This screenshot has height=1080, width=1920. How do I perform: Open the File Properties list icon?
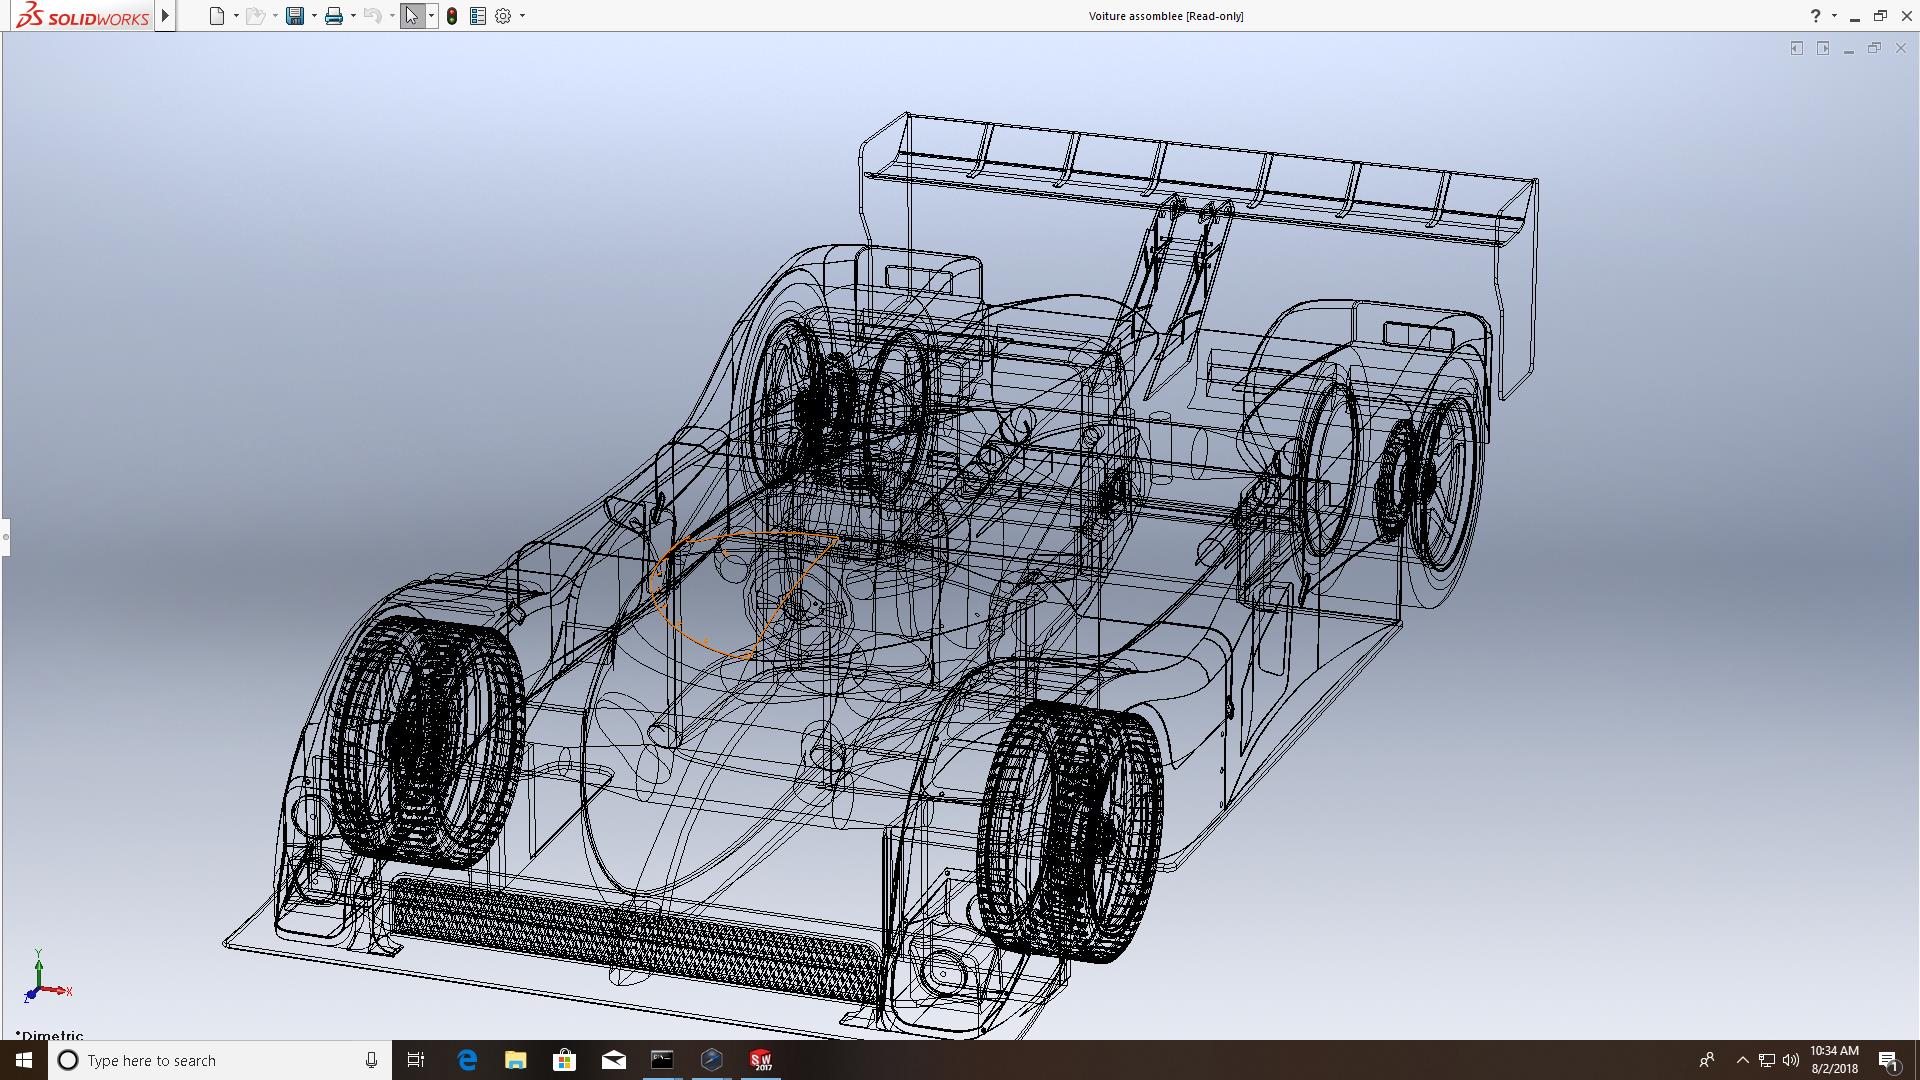478,16
